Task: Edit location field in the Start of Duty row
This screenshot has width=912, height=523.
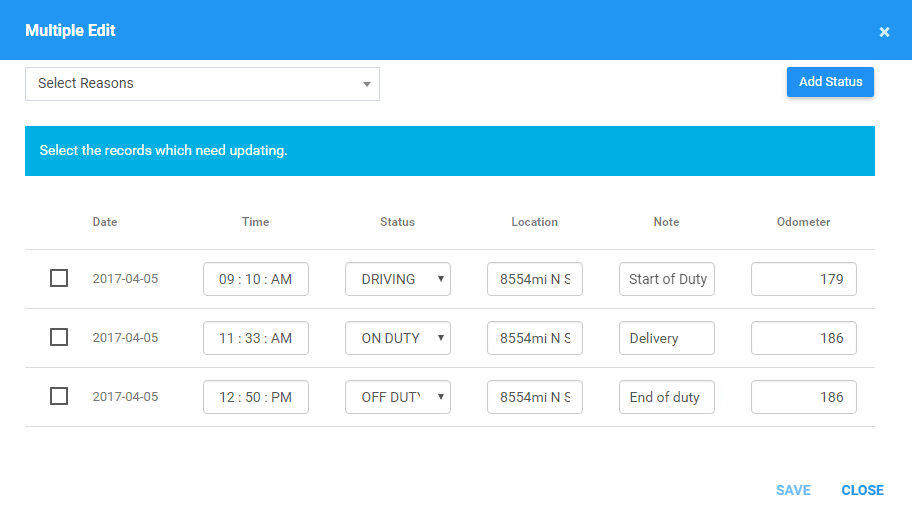Action: pos(535,279)
